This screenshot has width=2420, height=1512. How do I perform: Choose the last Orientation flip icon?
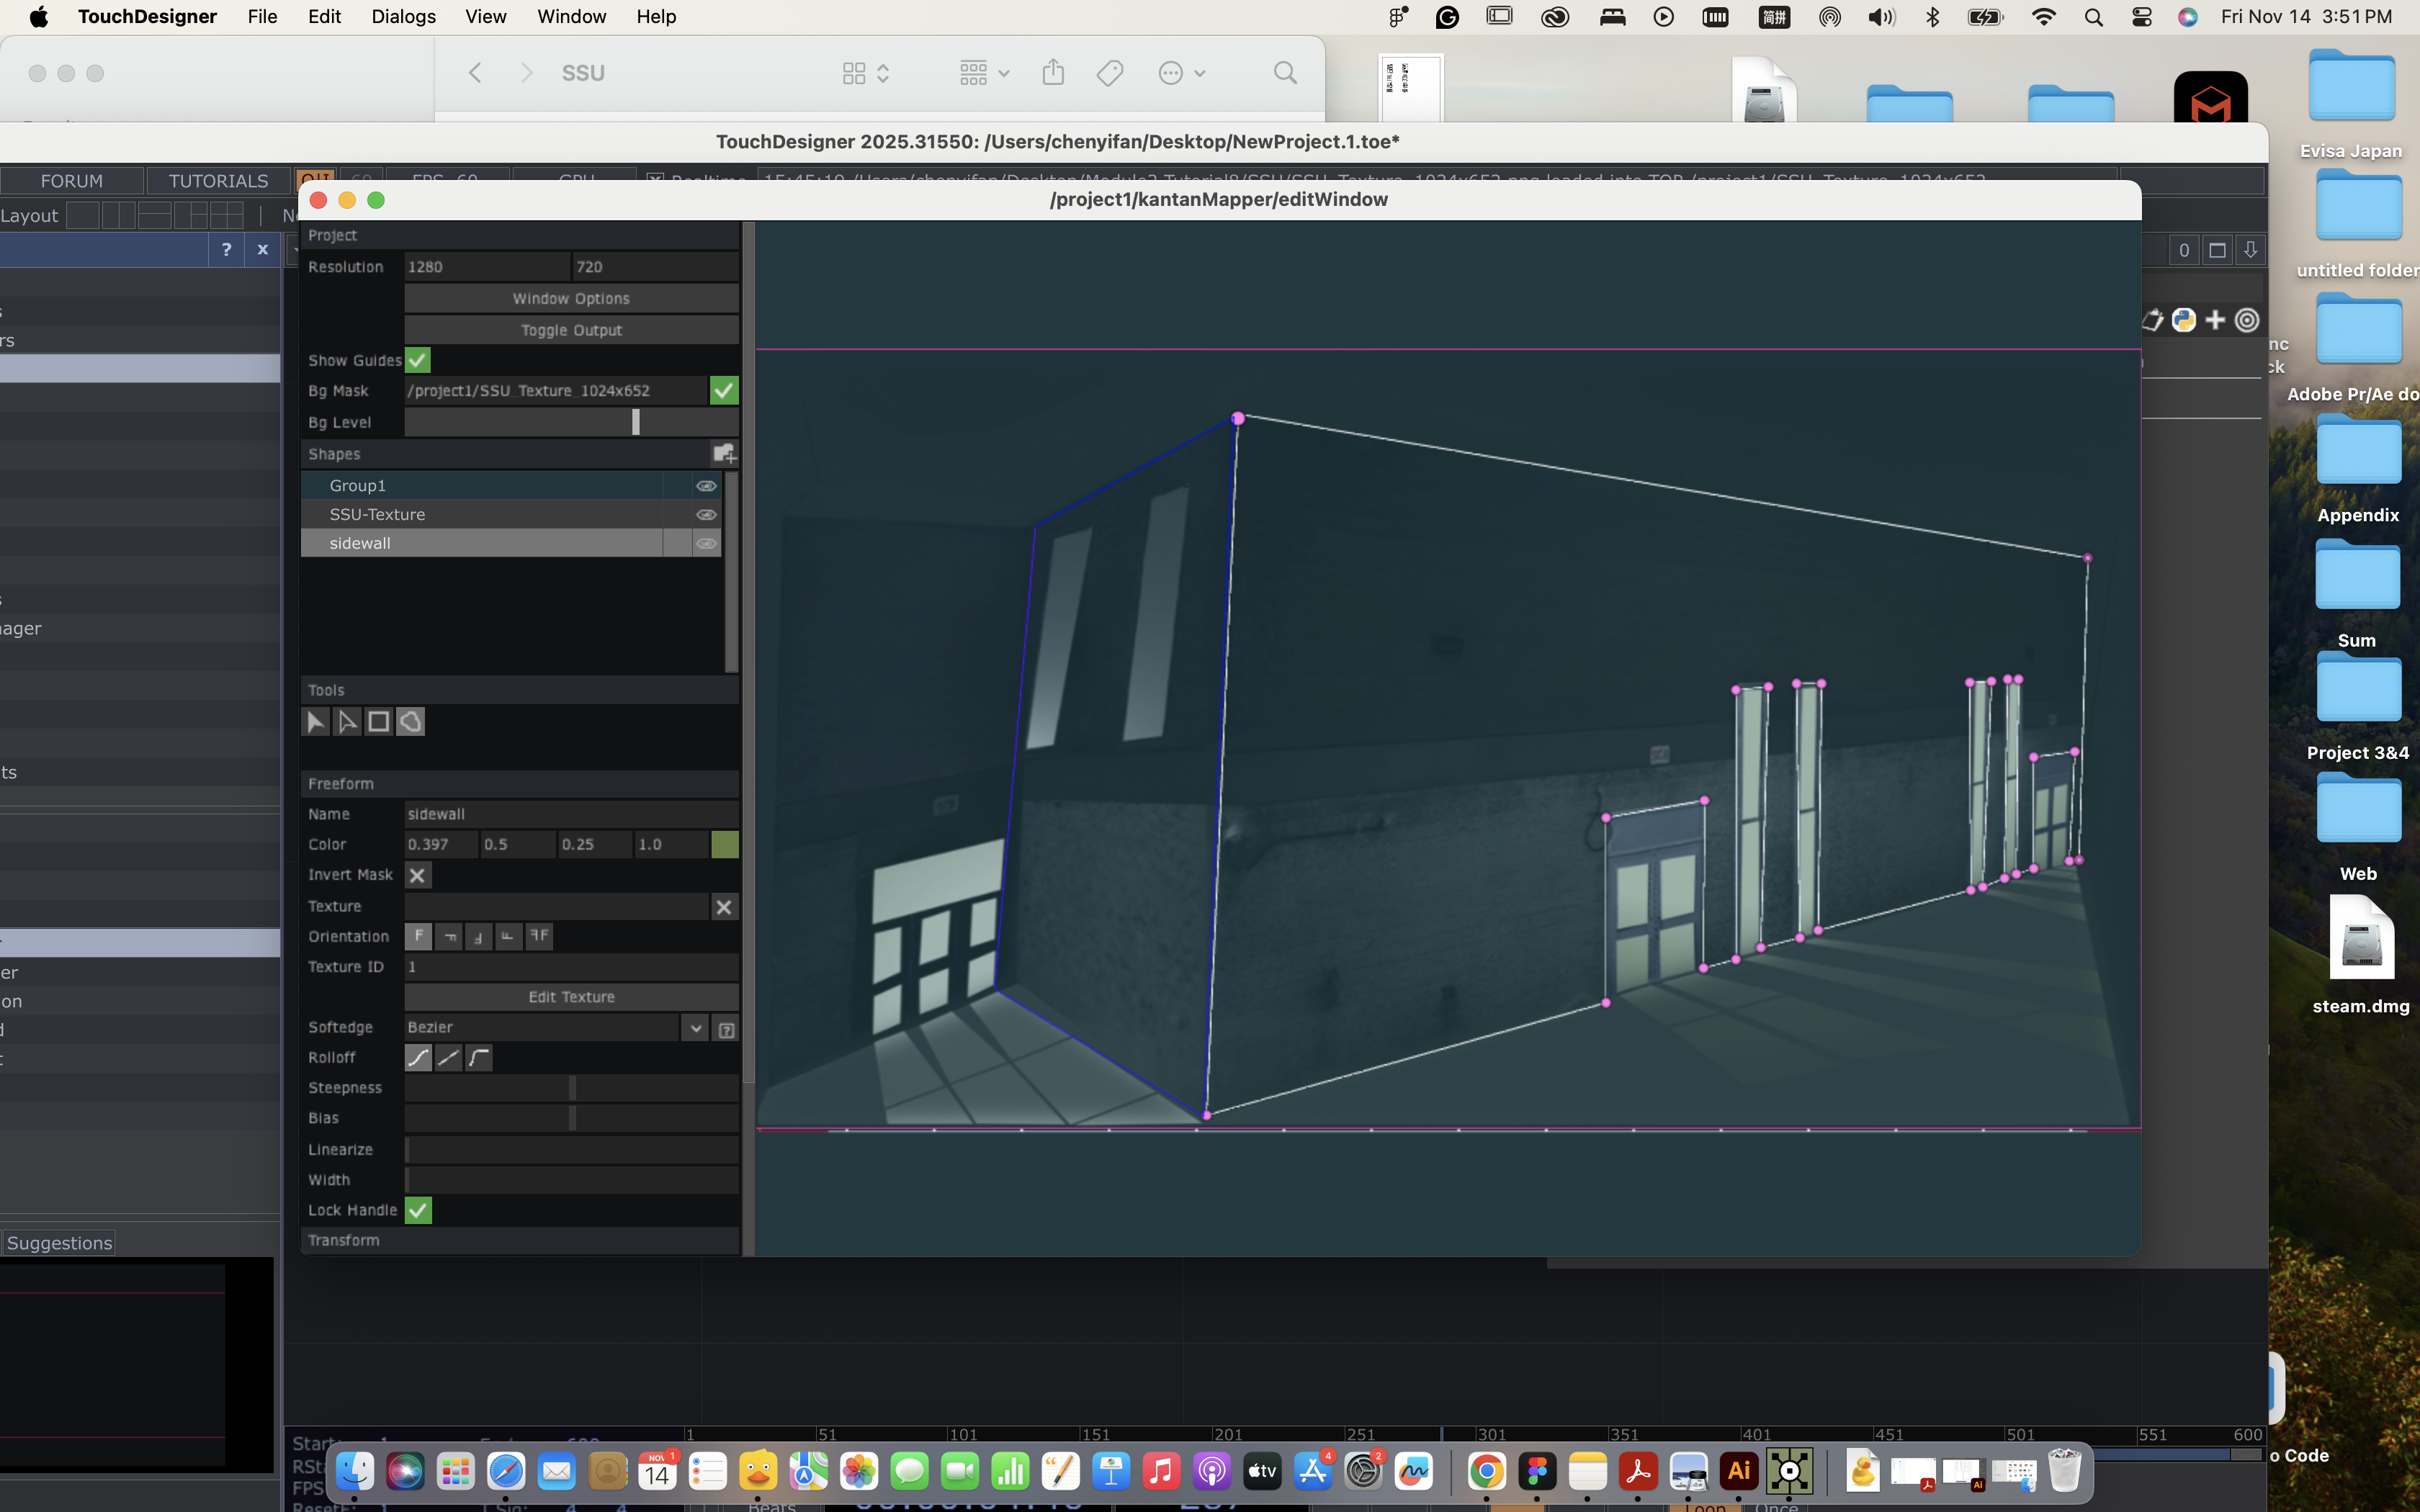[539, 936]
